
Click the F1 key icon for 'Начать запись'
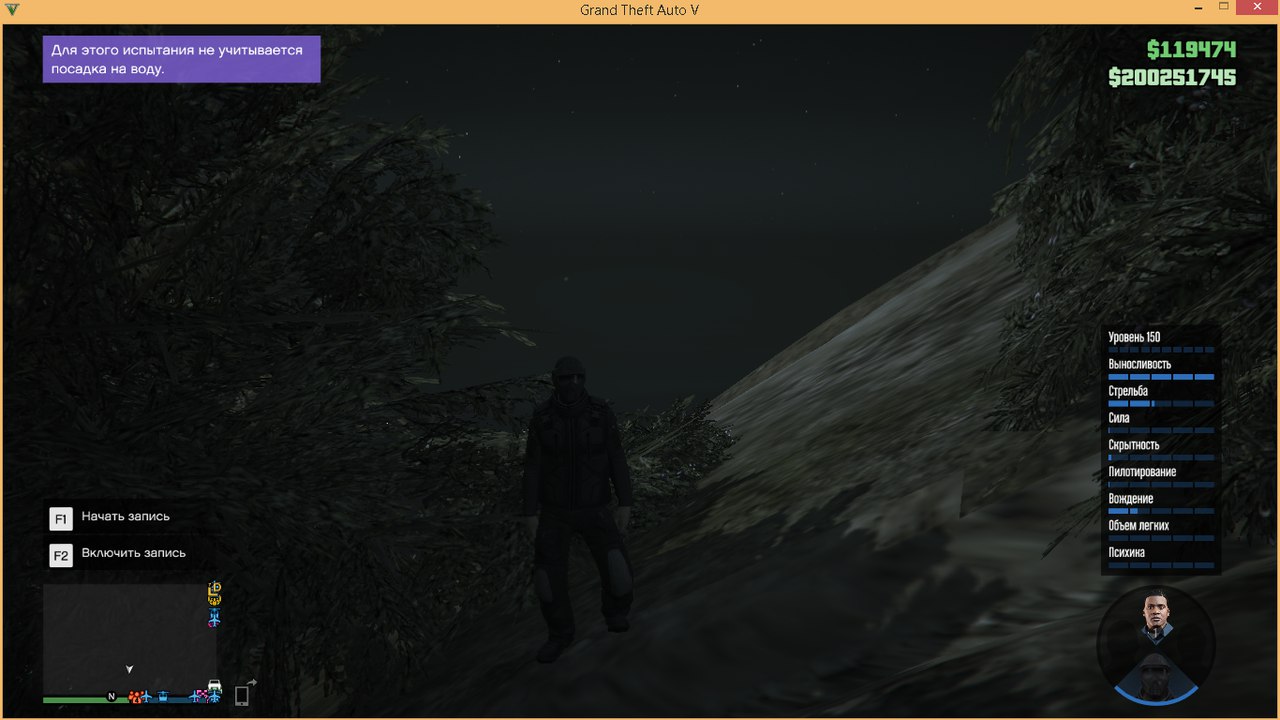(x=61, y=519)
